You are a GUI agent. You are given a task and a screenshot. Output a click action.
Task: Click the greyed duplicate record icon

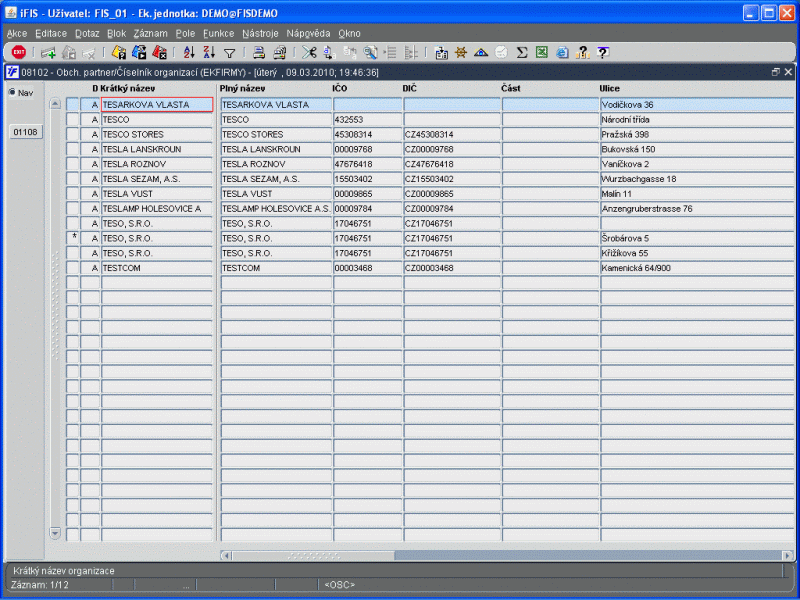[68, 53]
